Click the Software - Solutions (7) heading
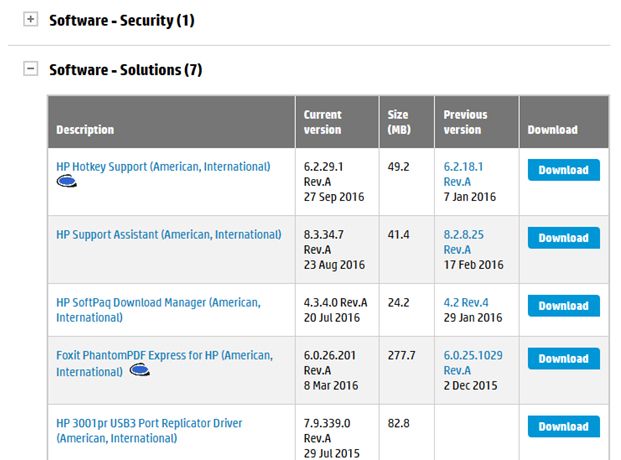Viewport: 621px width, 460px height. [125, 70]
